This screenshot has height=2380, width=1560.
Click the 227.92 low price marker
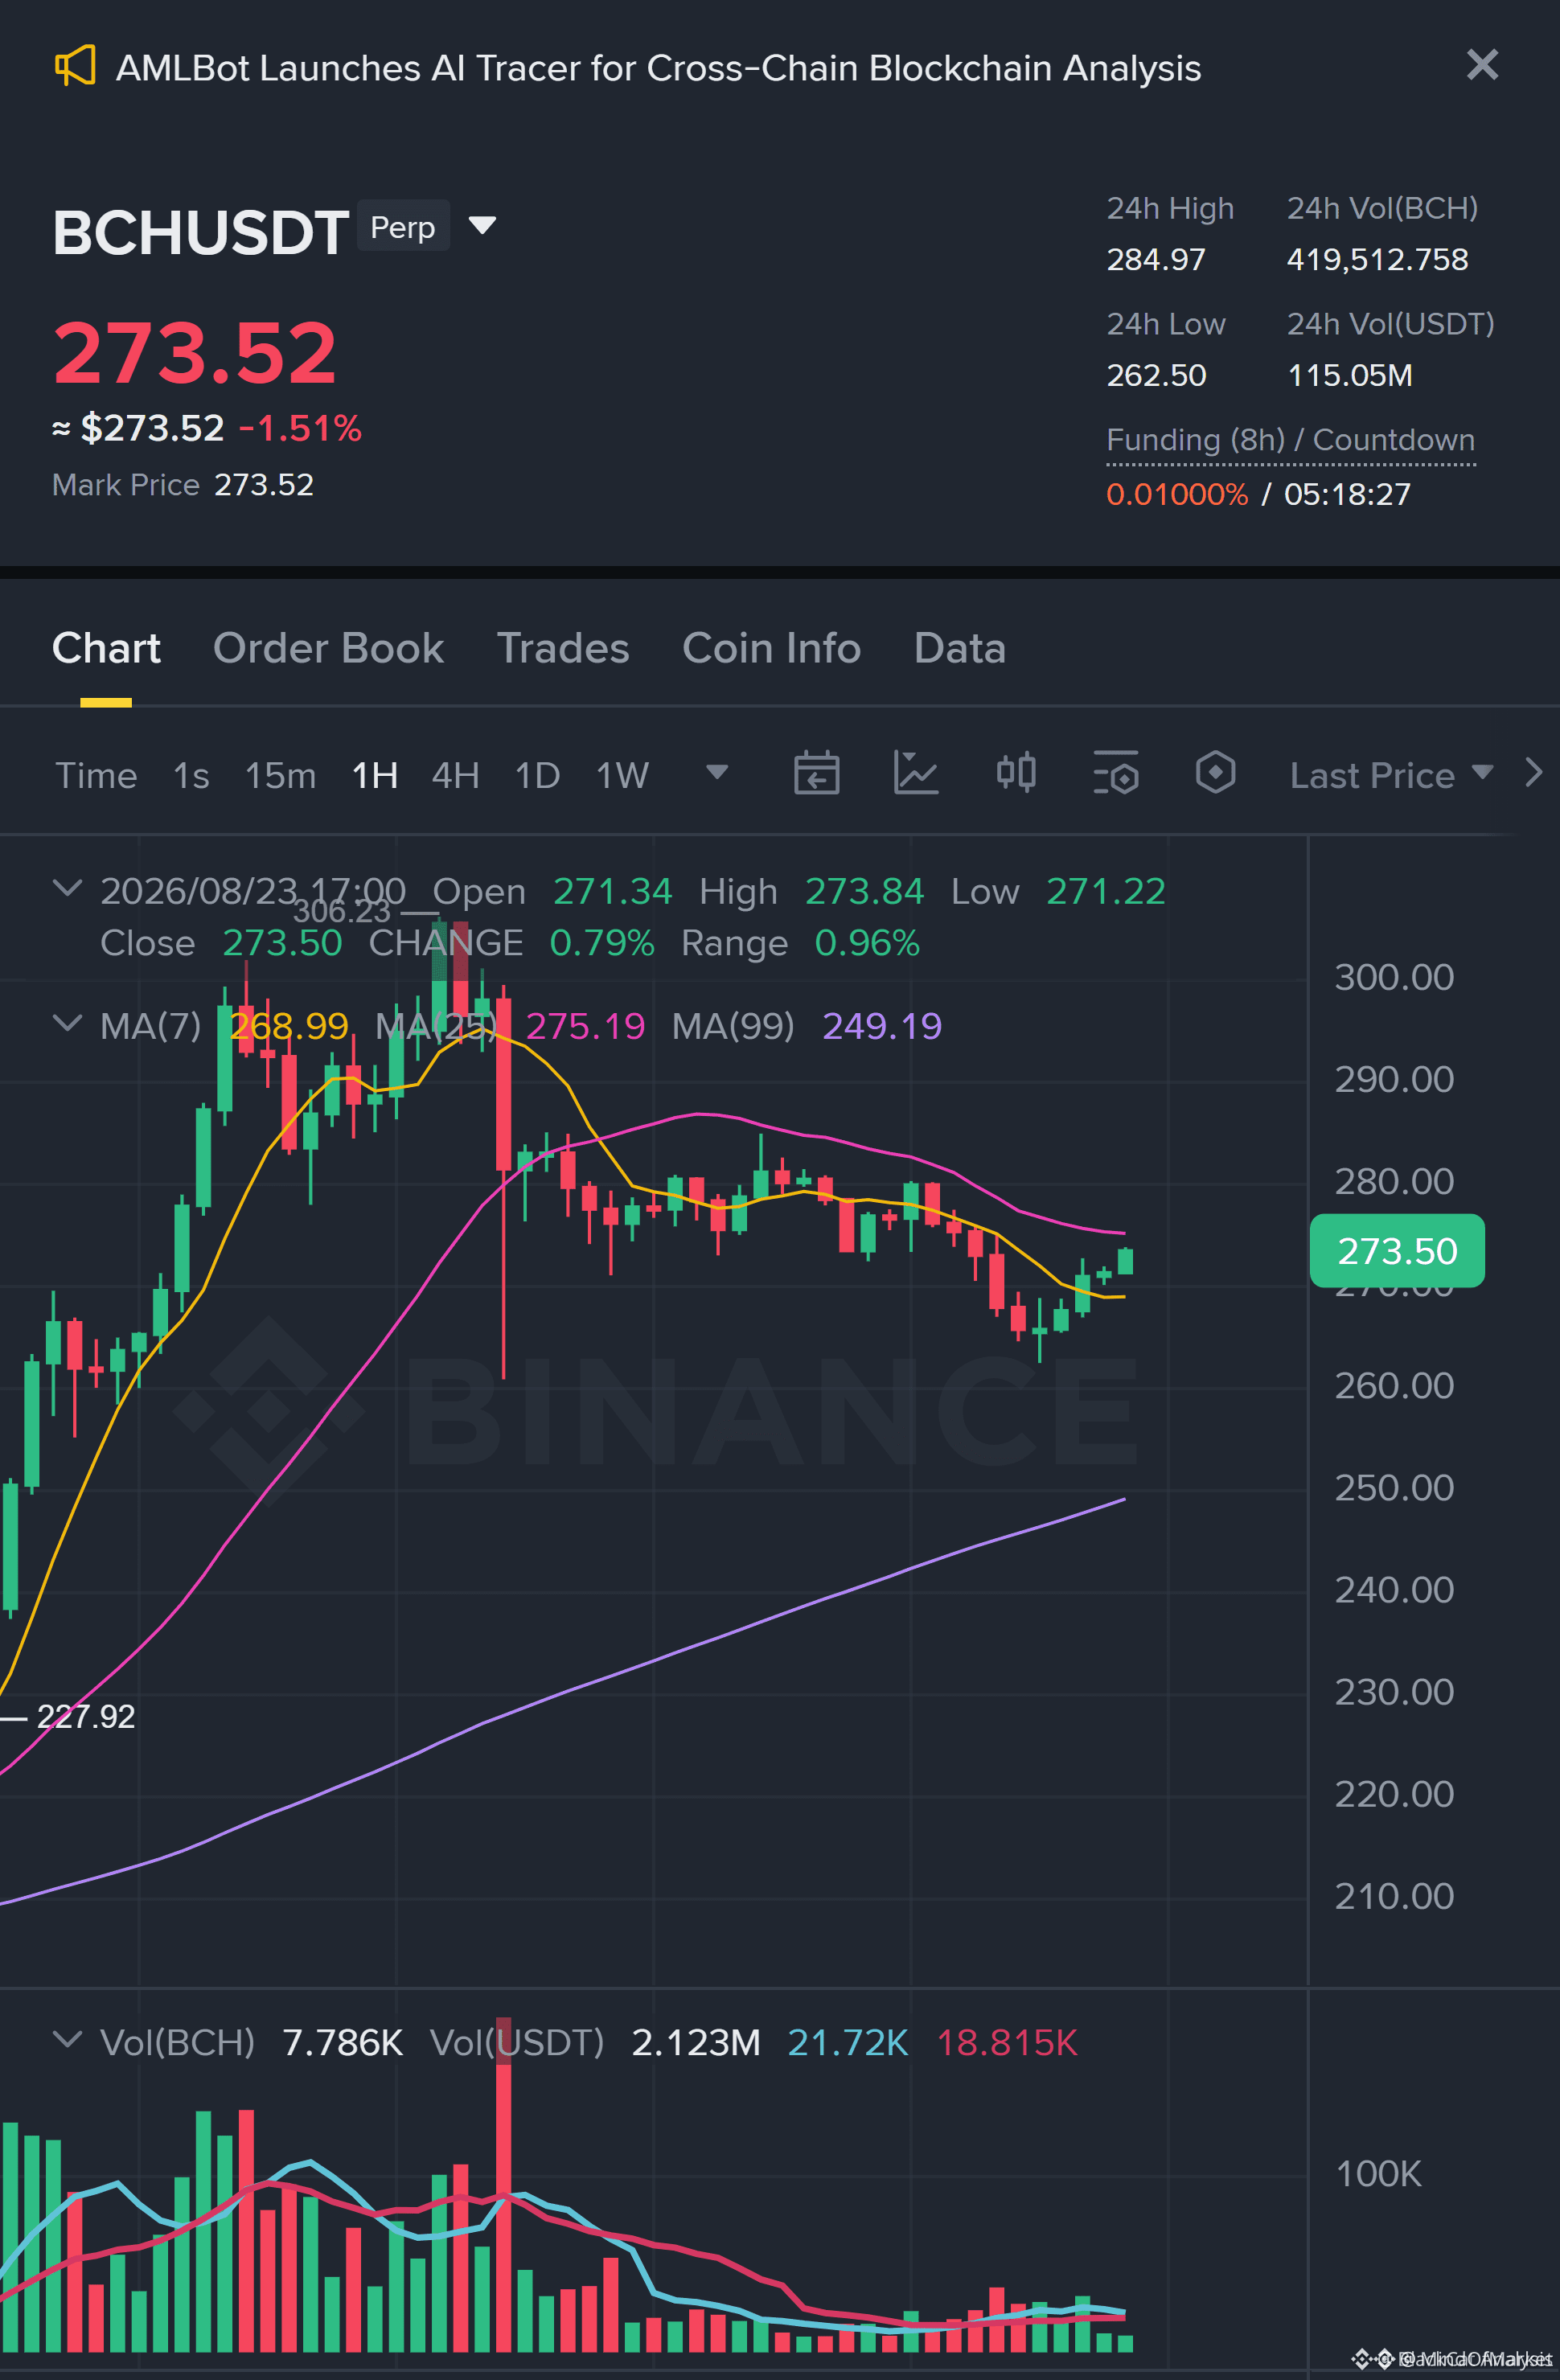tap(85, 1716)
